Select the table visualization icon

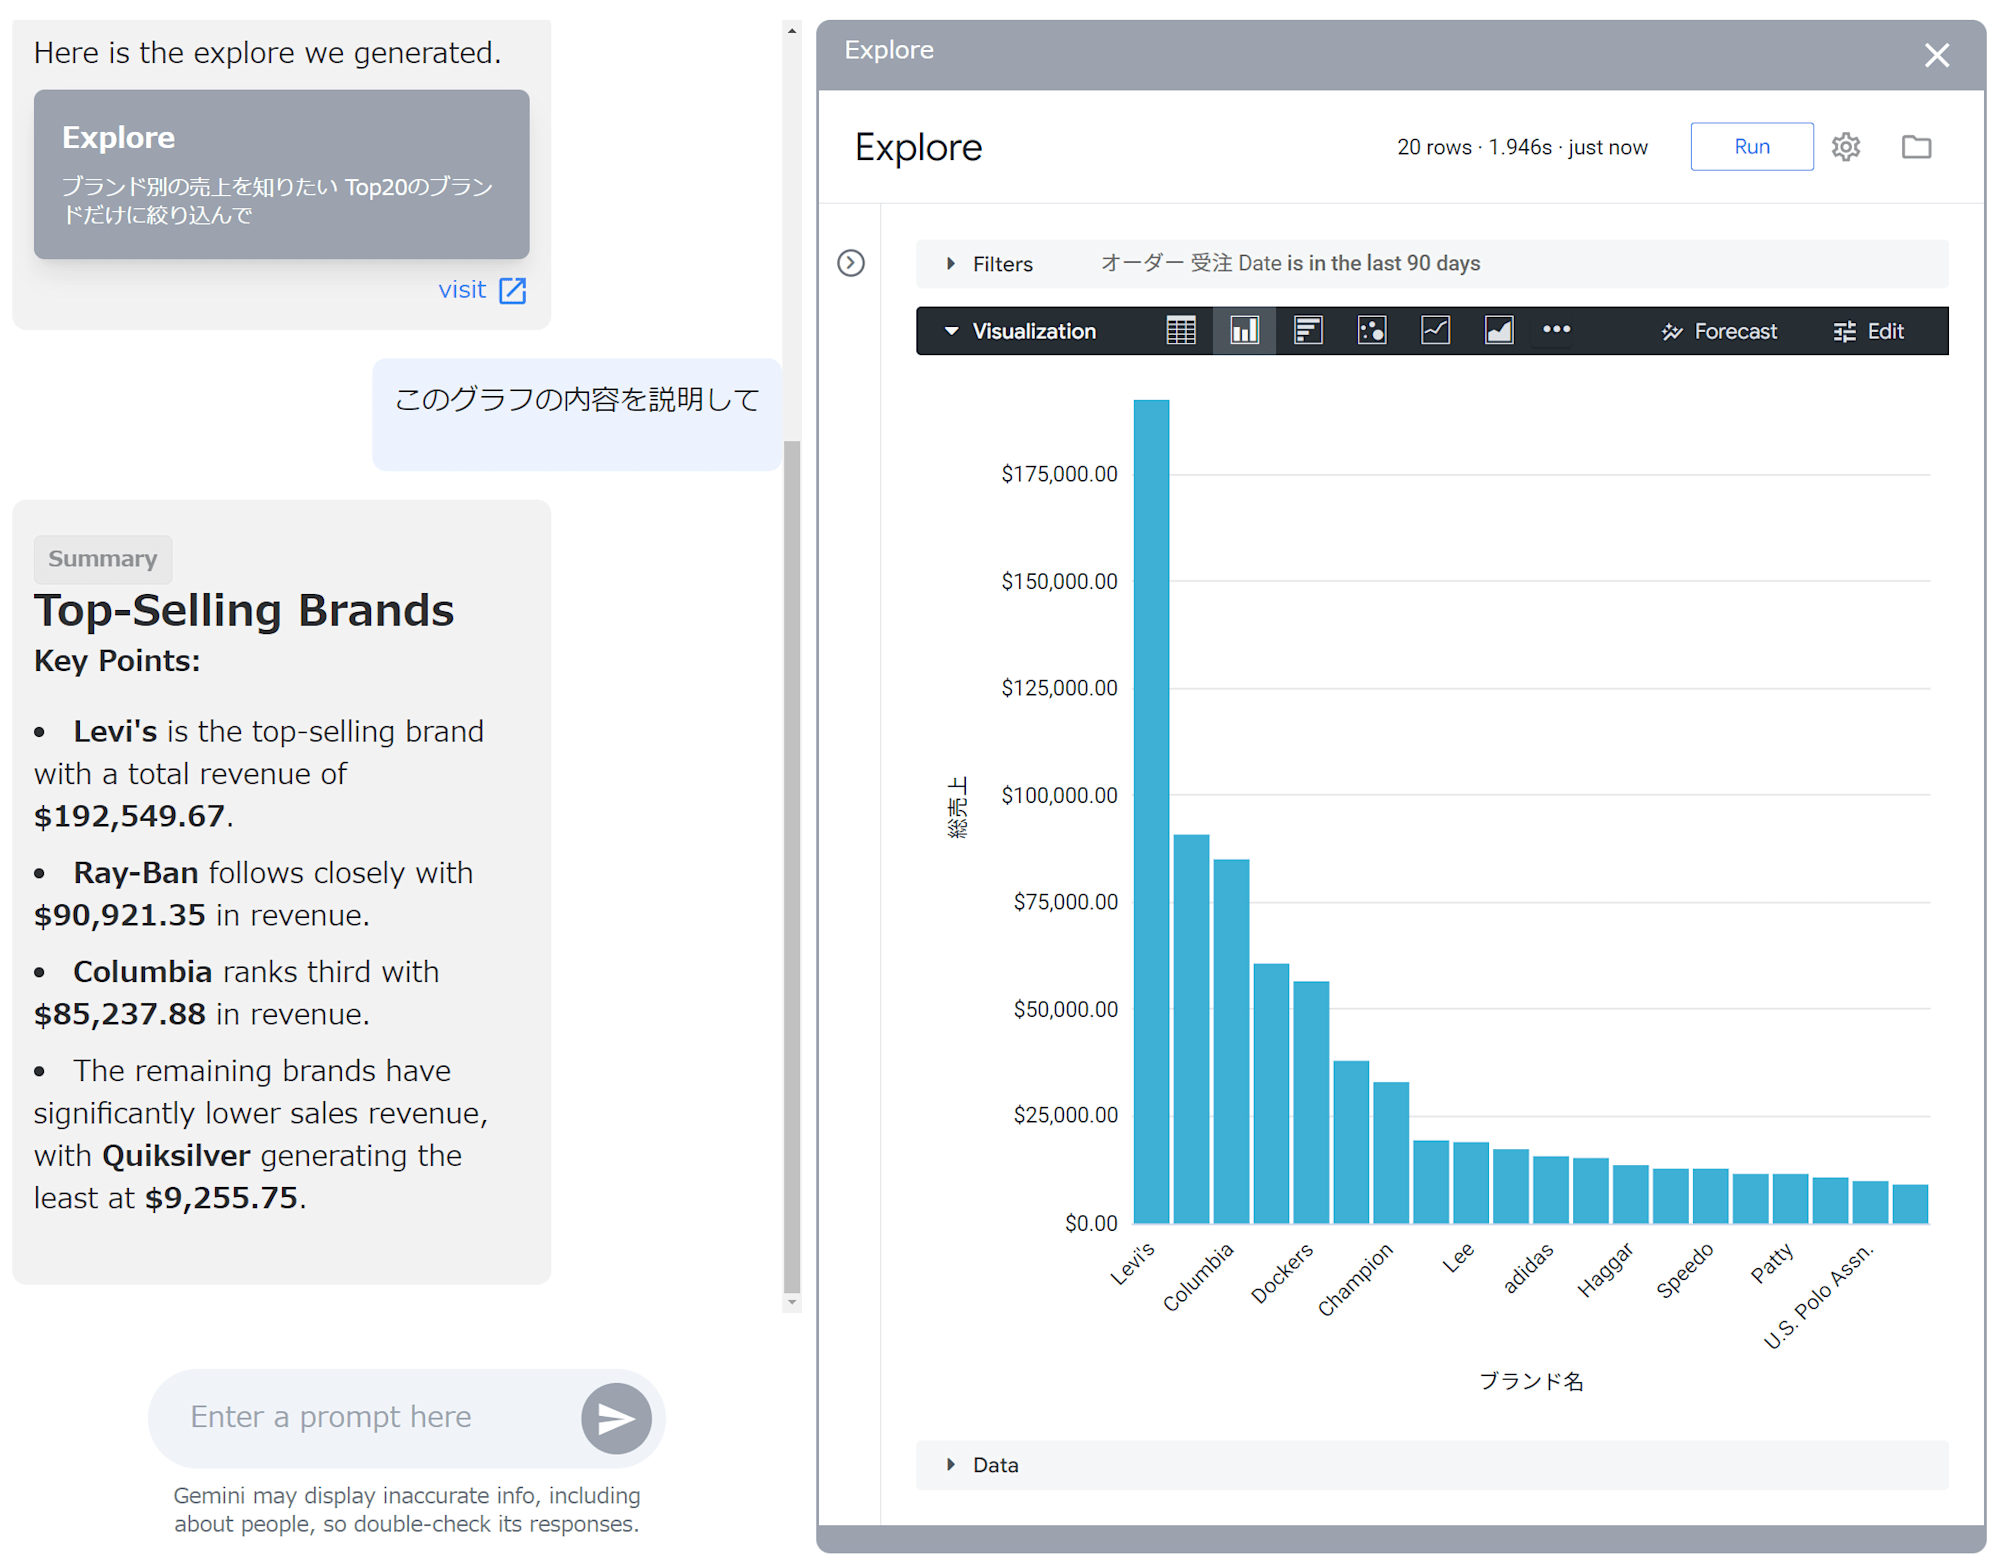point(1180,331)
